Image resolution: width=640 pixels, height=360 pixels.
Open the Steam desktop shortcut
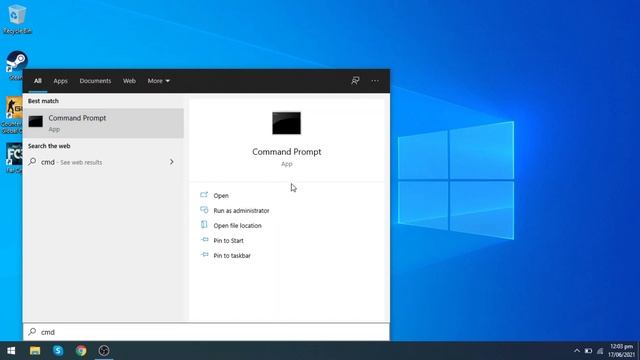16,64
